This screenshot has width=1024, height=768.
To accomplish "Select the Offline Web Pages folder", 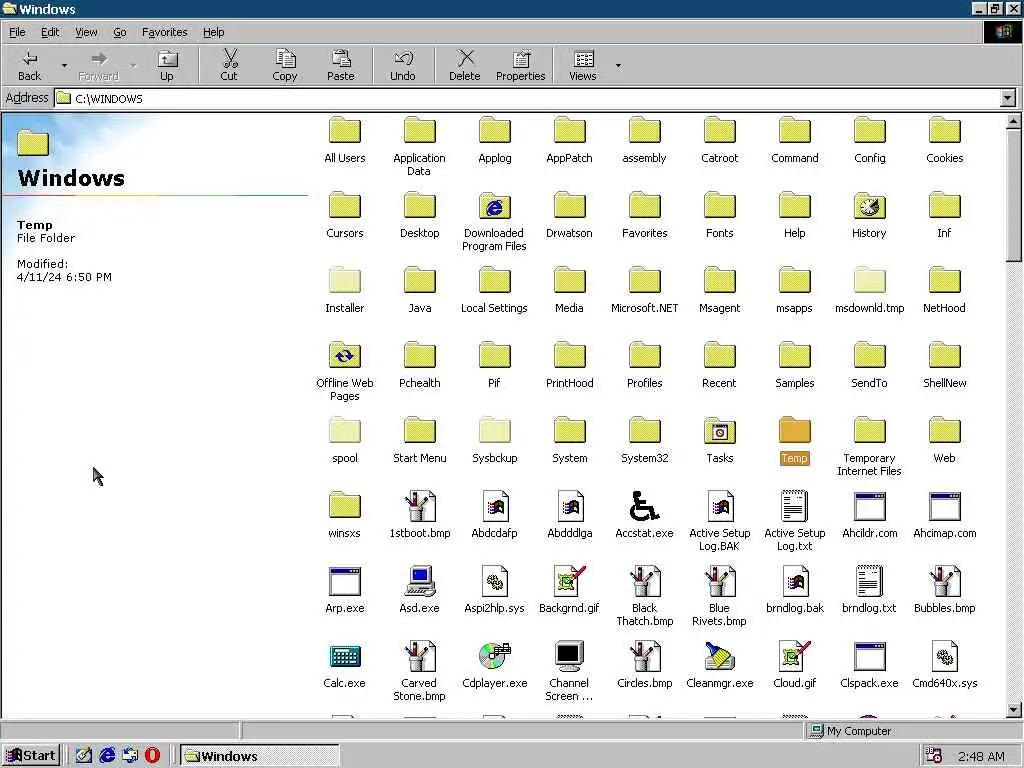I will [x=345, y=372].
